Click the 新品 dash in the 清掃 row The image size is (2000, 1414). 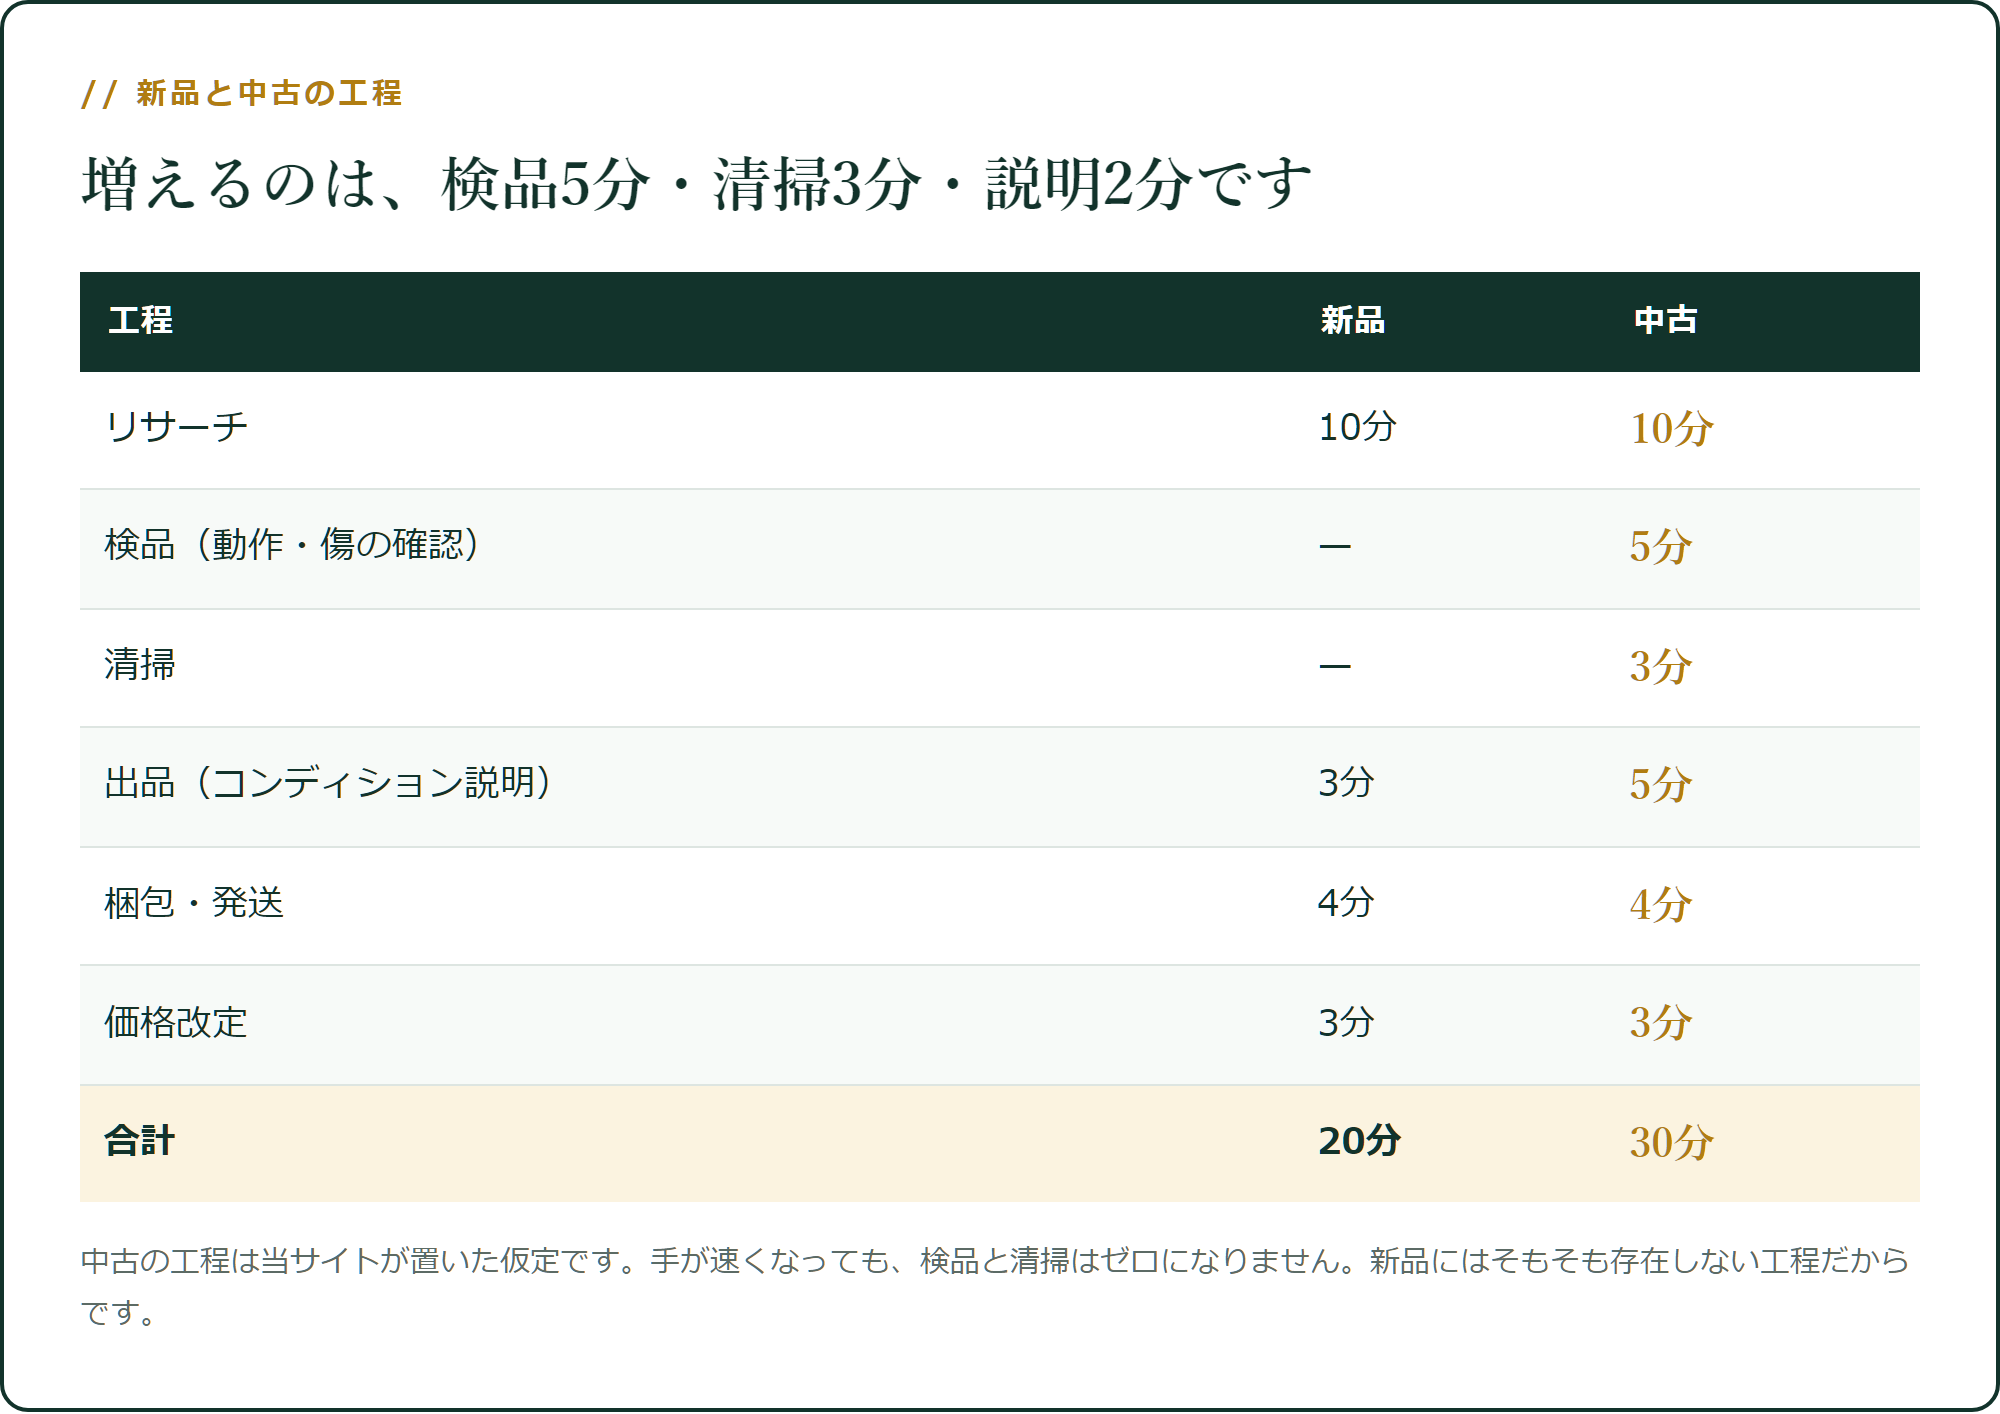[1335, 666]
